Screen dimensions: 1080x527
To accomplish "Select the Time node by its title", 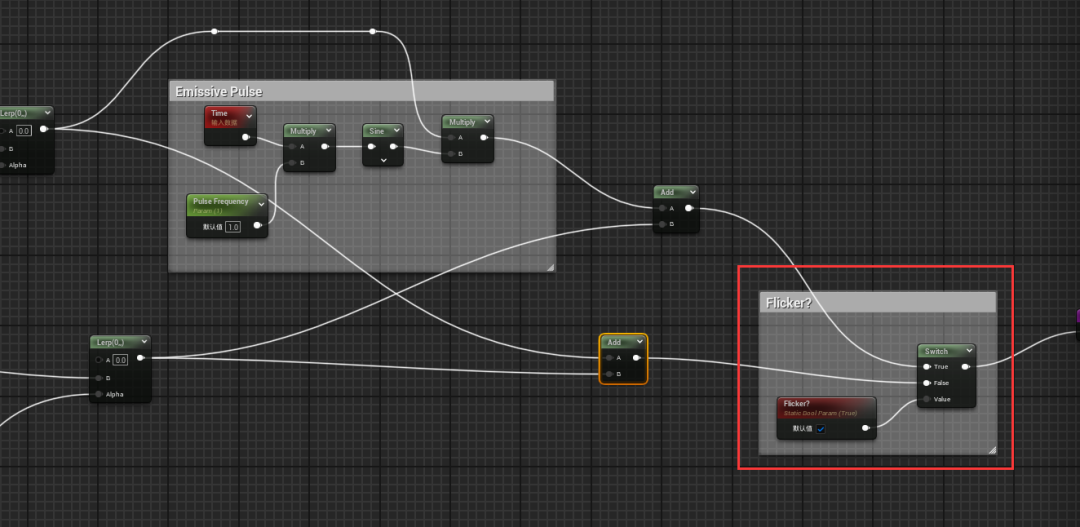I will pyautogui.click(x=219, y=113).
